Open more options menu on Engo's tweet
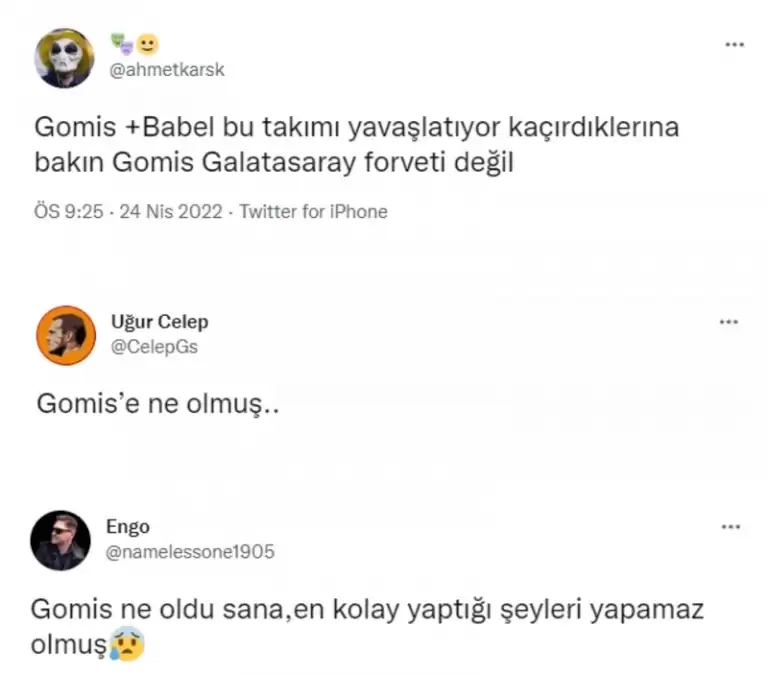768x675 pixels. (x=732, y=527)
